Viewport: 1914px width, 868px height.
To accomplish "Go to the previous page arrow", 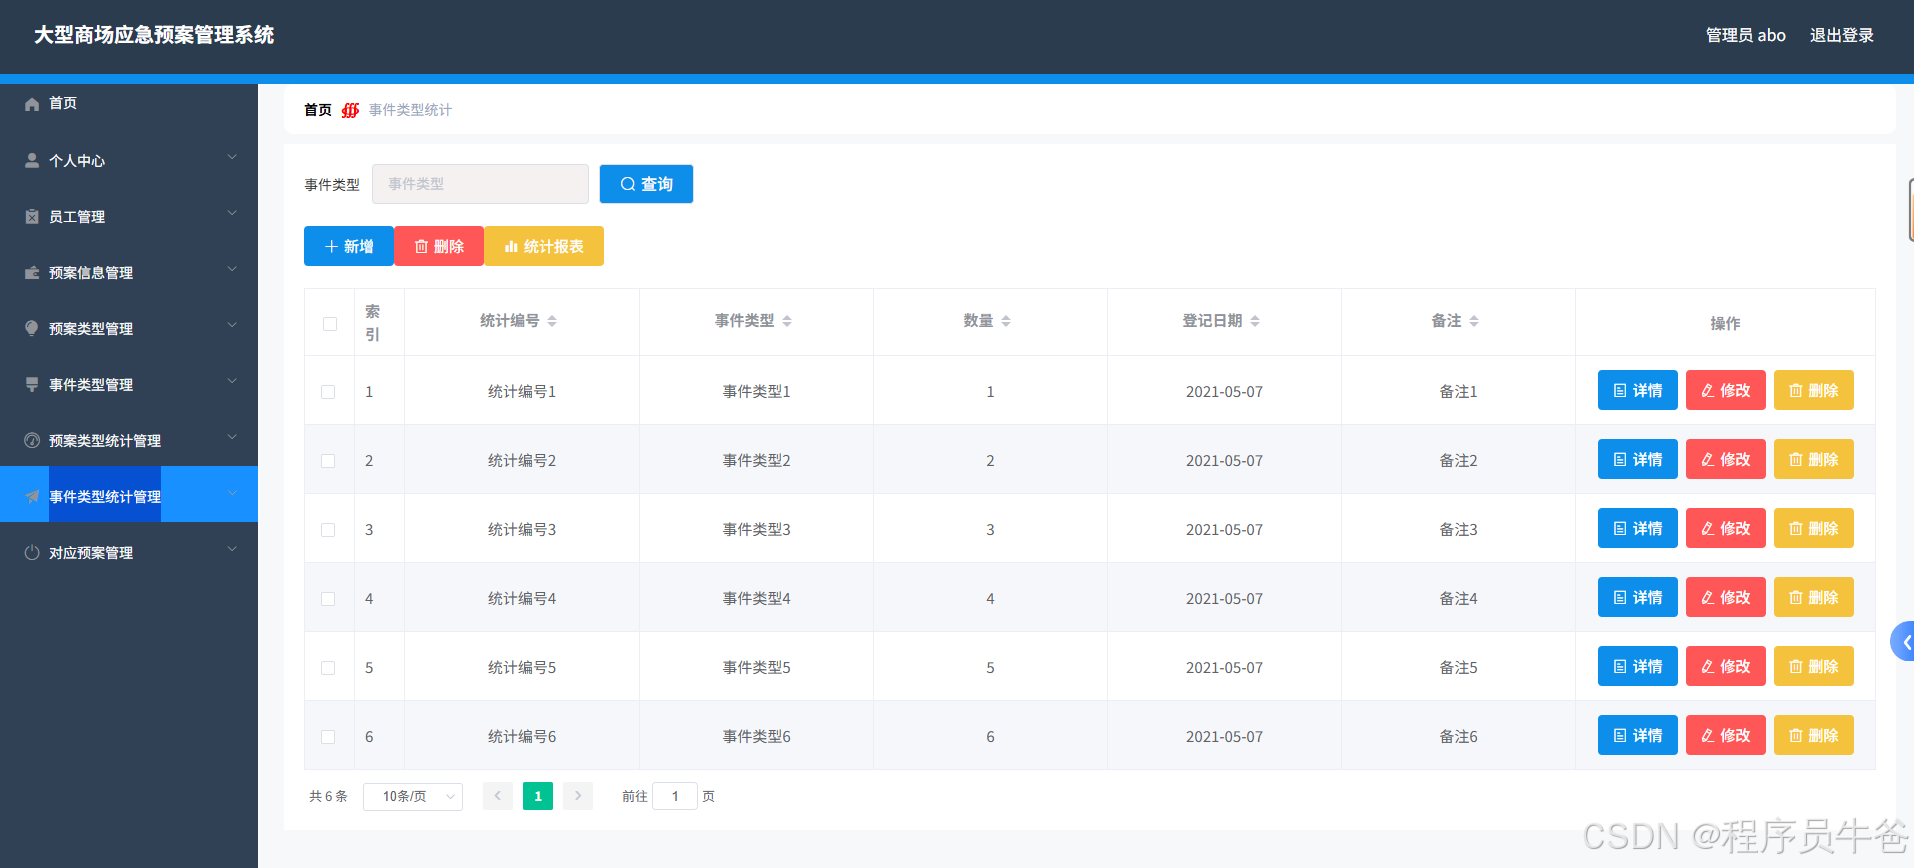I will point(498,796).
